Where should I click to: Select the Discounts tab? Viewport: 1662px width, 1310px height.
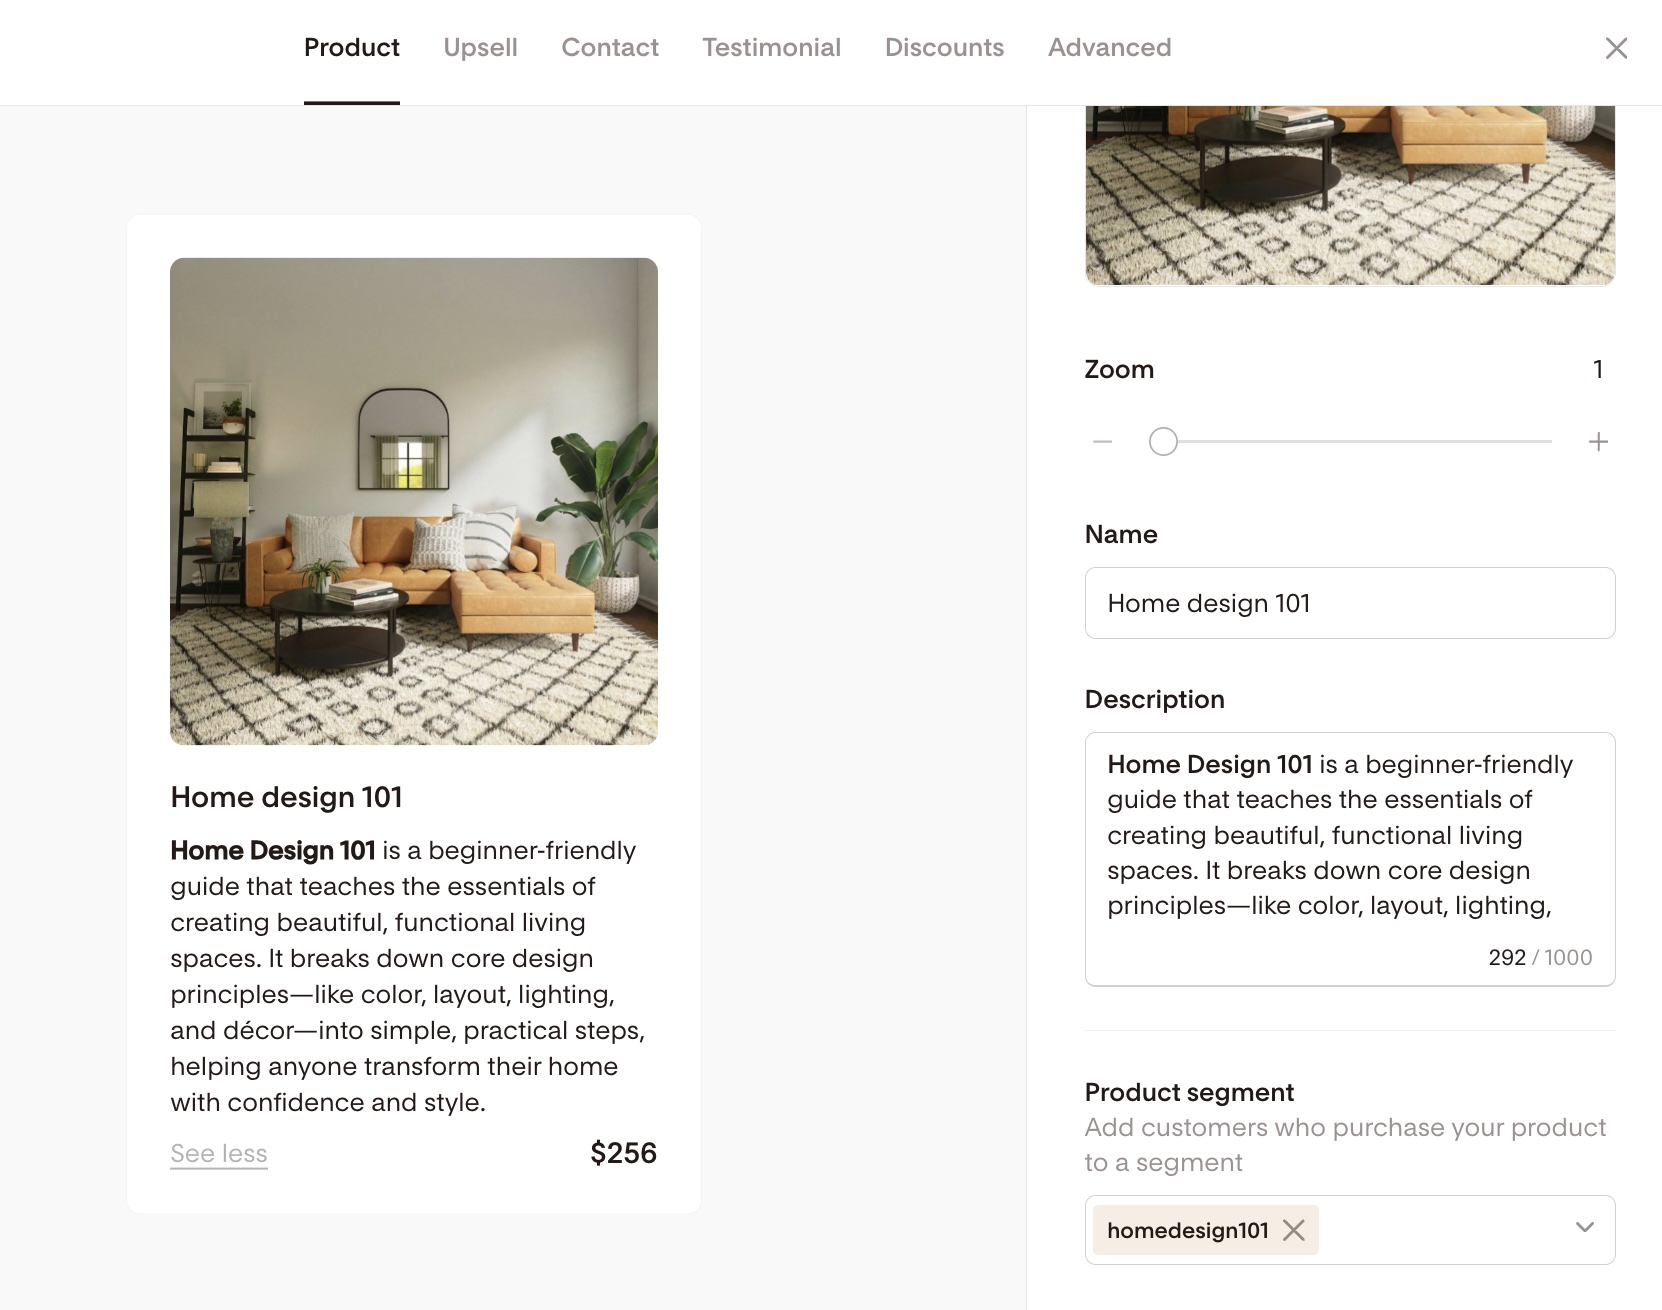coord(944,48)
